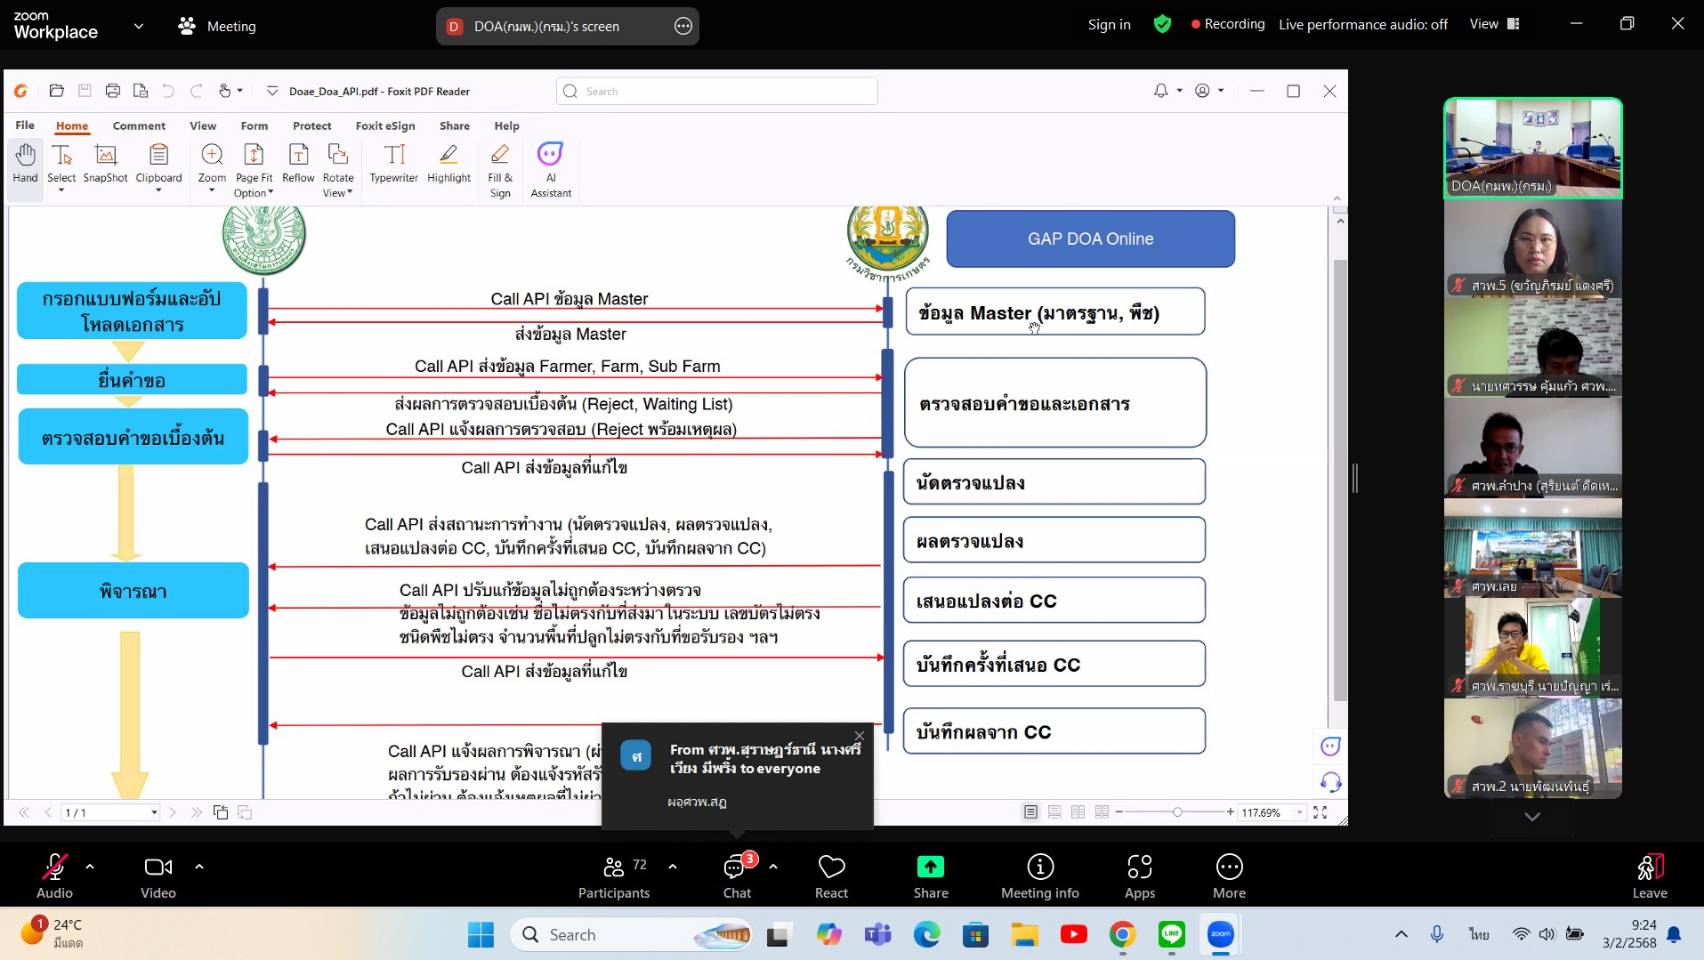Image resolution: width=1704 pixels, height=960 pixels.
Task: Expand chat options arrow
Action: [773, 867]
